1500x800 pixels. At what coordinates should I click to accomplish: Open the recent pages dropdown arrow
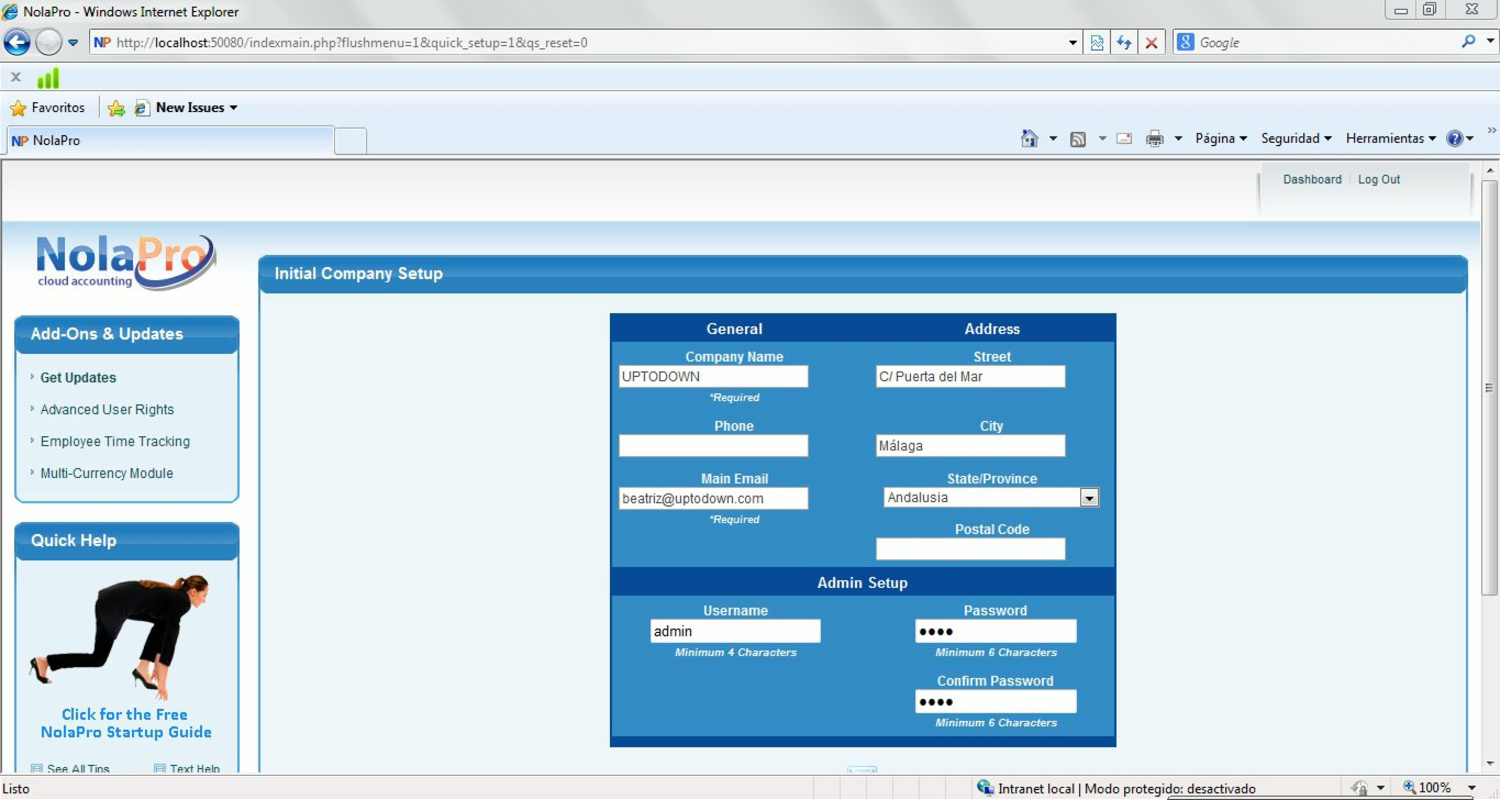pos(73,43)
